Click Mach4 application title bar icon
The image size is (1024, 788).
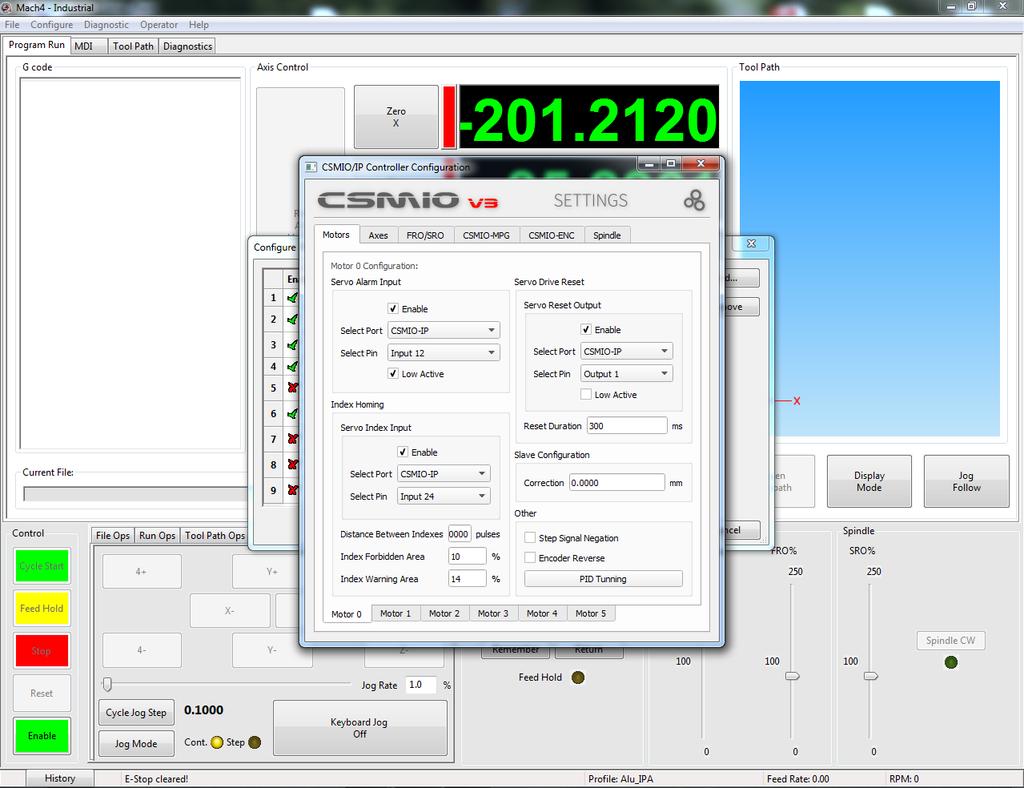coord(7,7)
